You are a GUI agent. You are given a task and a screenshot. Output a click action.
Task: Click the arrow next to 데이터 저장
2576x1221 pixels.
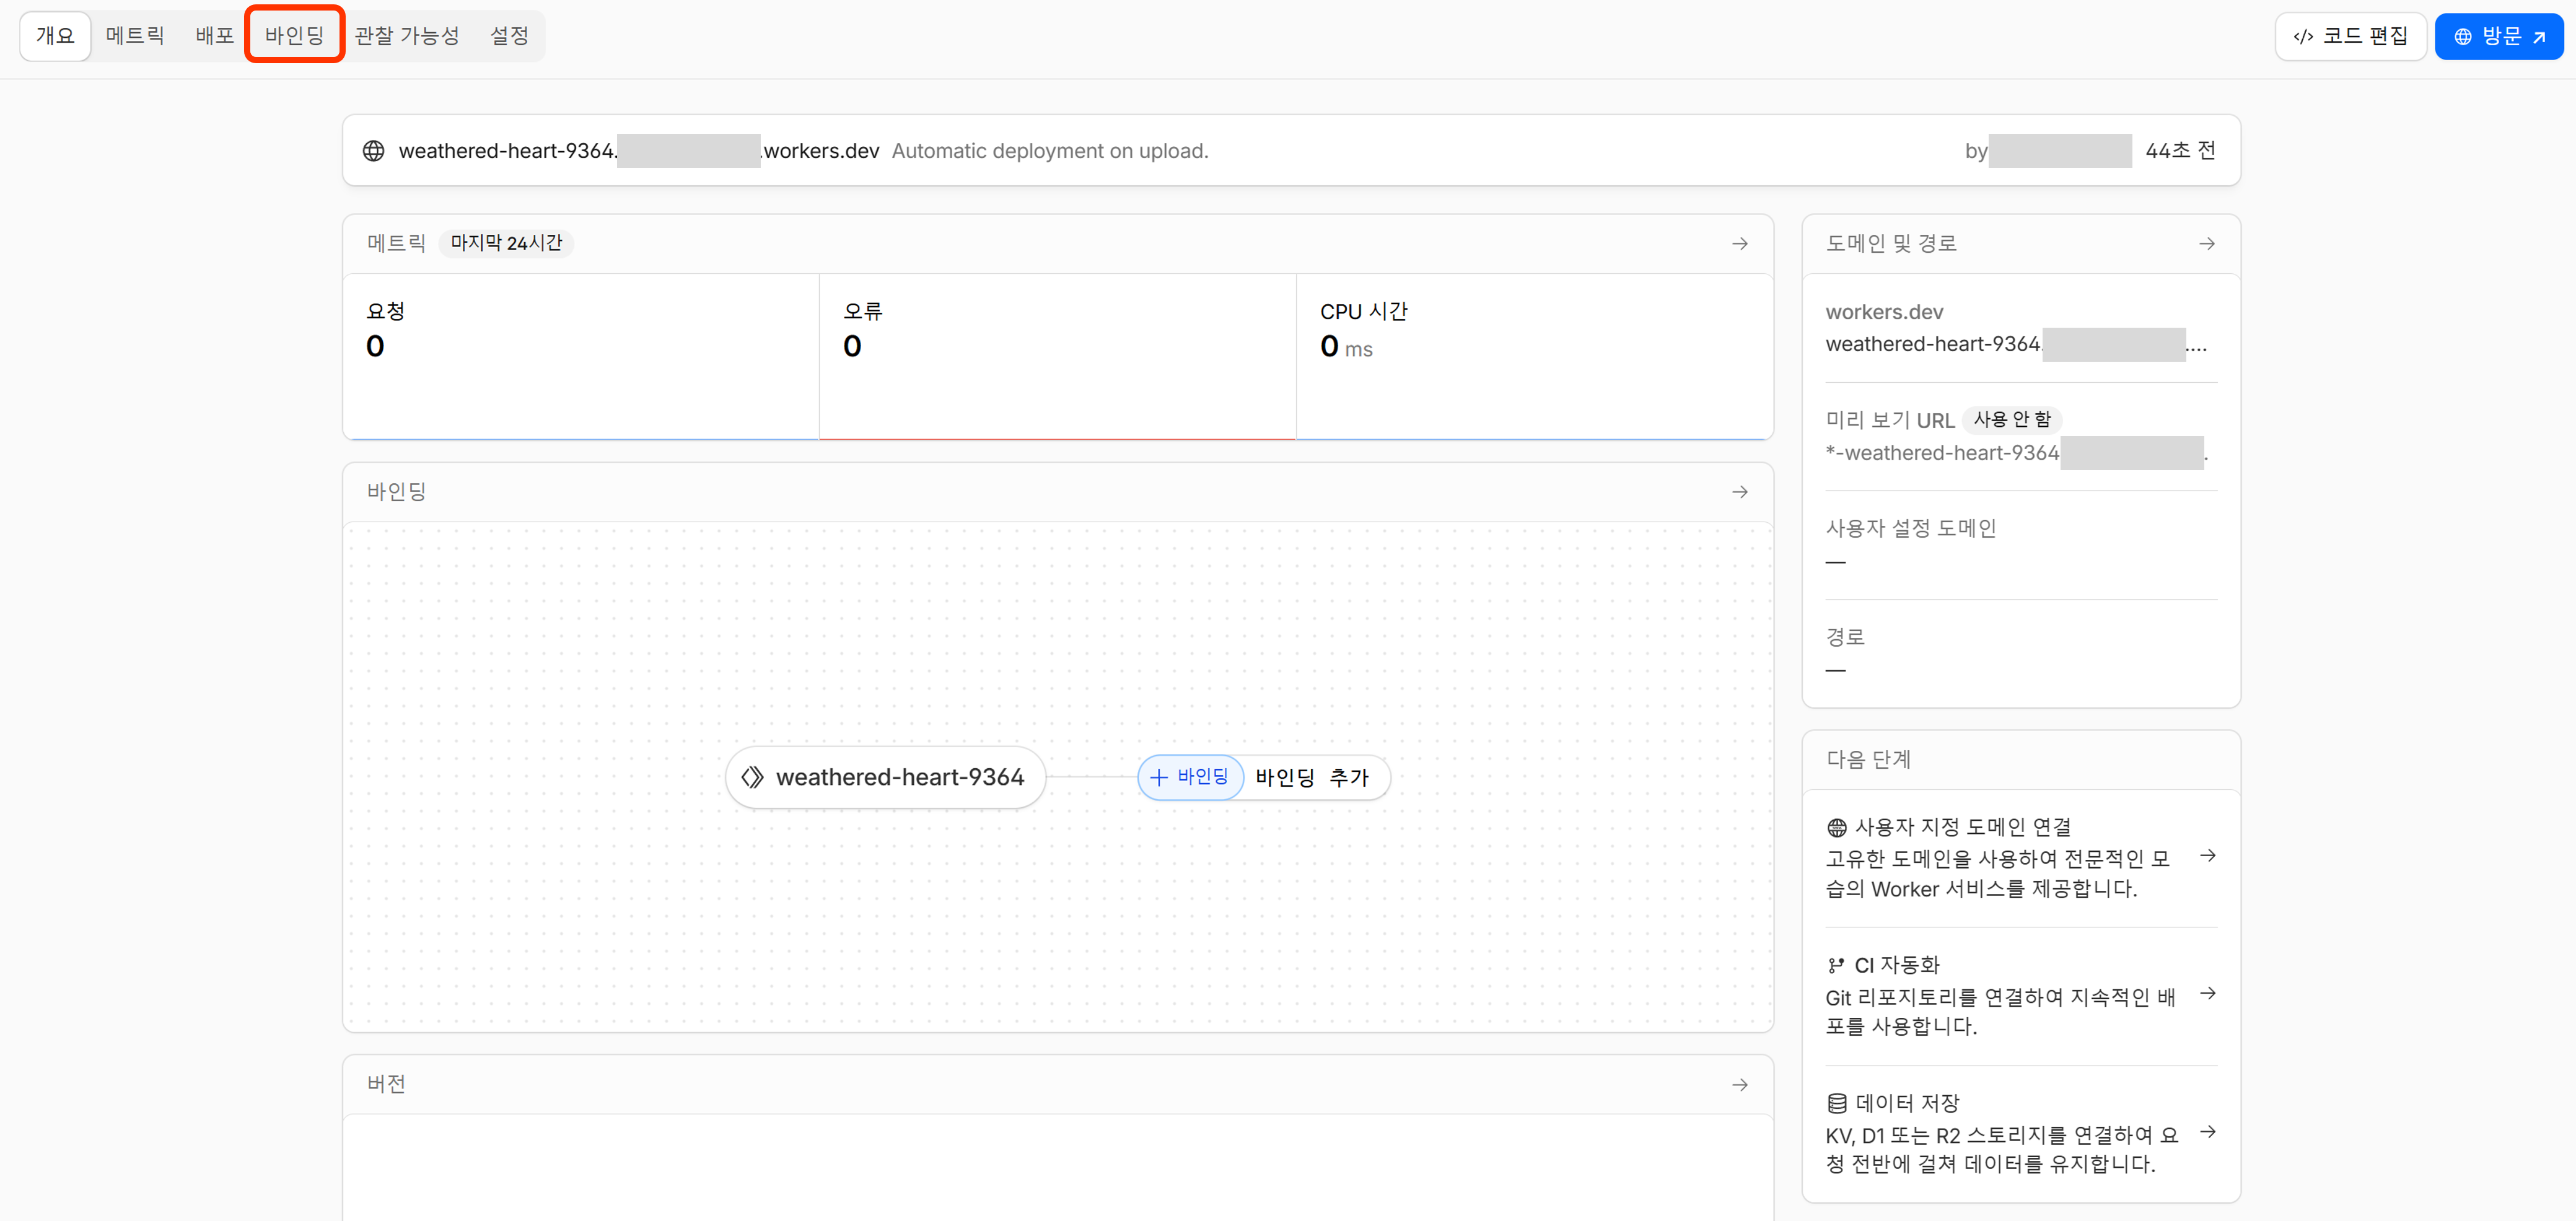(x=2207, y=1132)
